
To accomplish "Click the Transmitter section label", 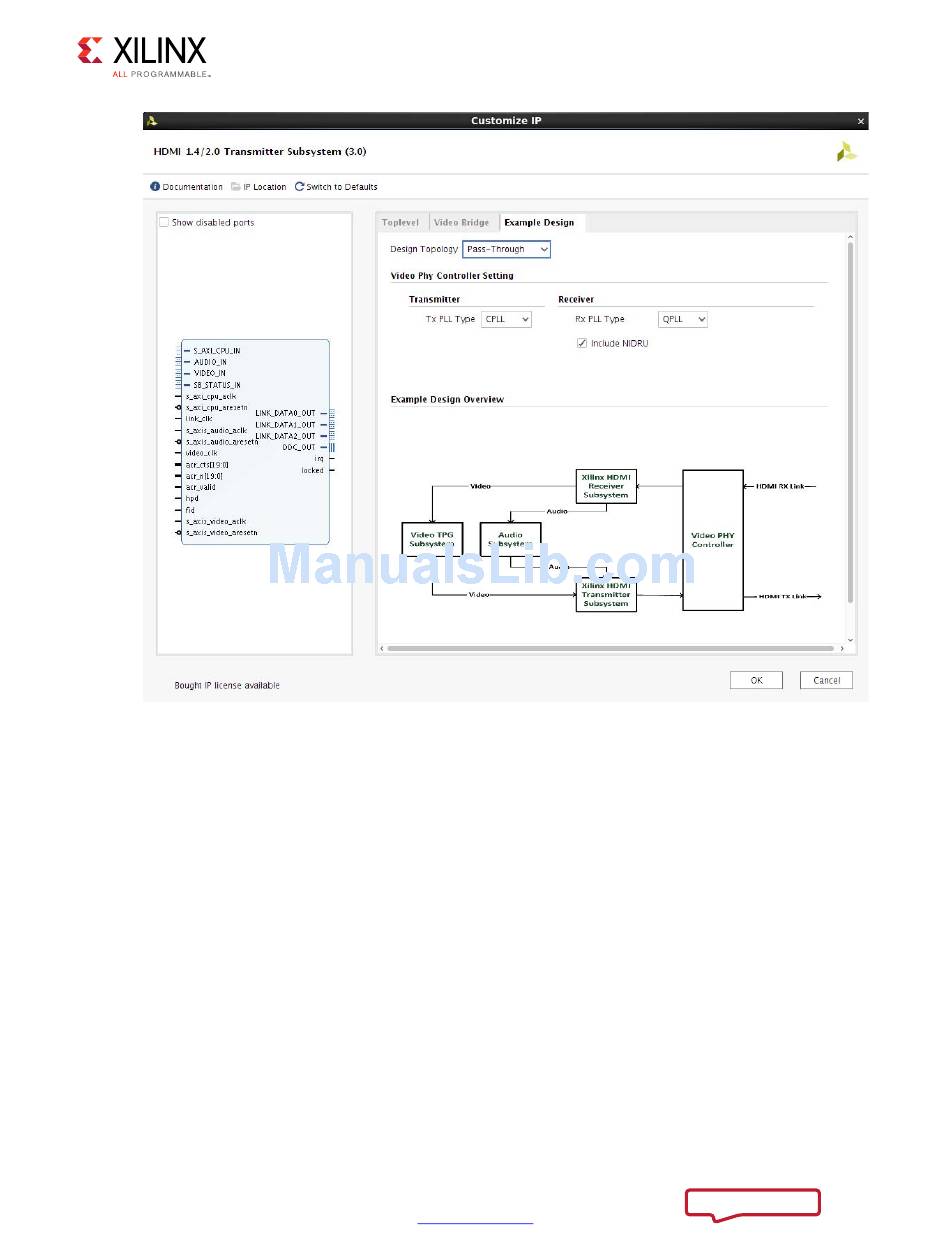I will [435, 299].
